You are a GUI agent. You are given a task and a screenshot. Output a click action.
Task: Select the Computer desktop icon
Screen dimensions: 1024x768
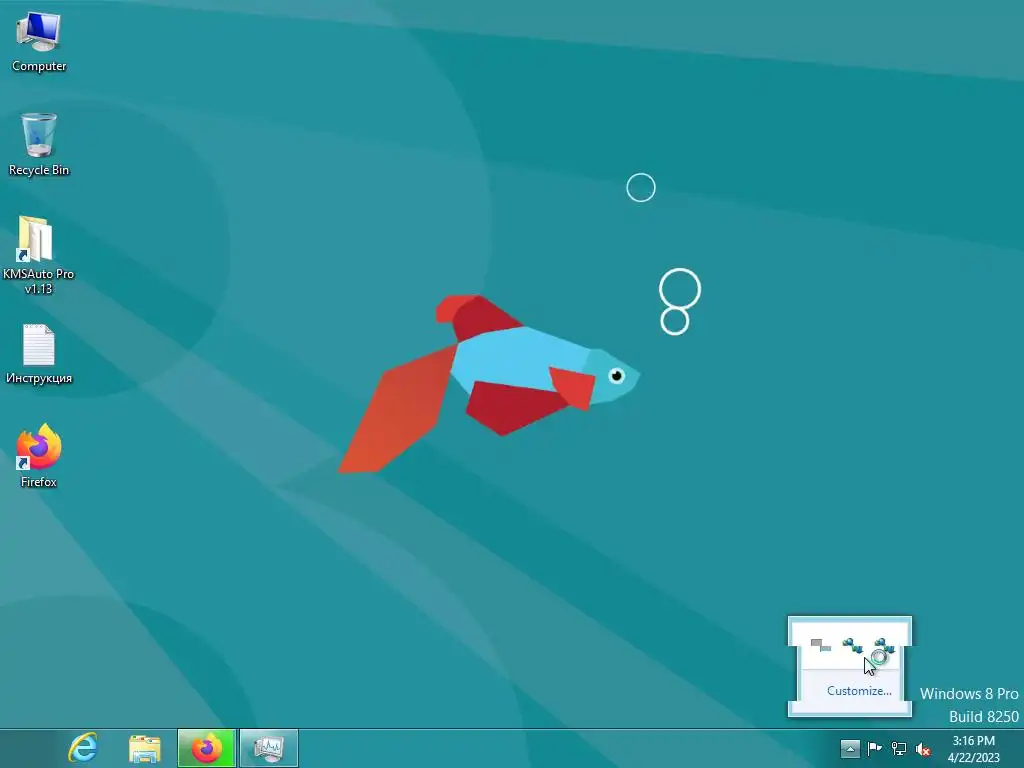click(39, 42)
